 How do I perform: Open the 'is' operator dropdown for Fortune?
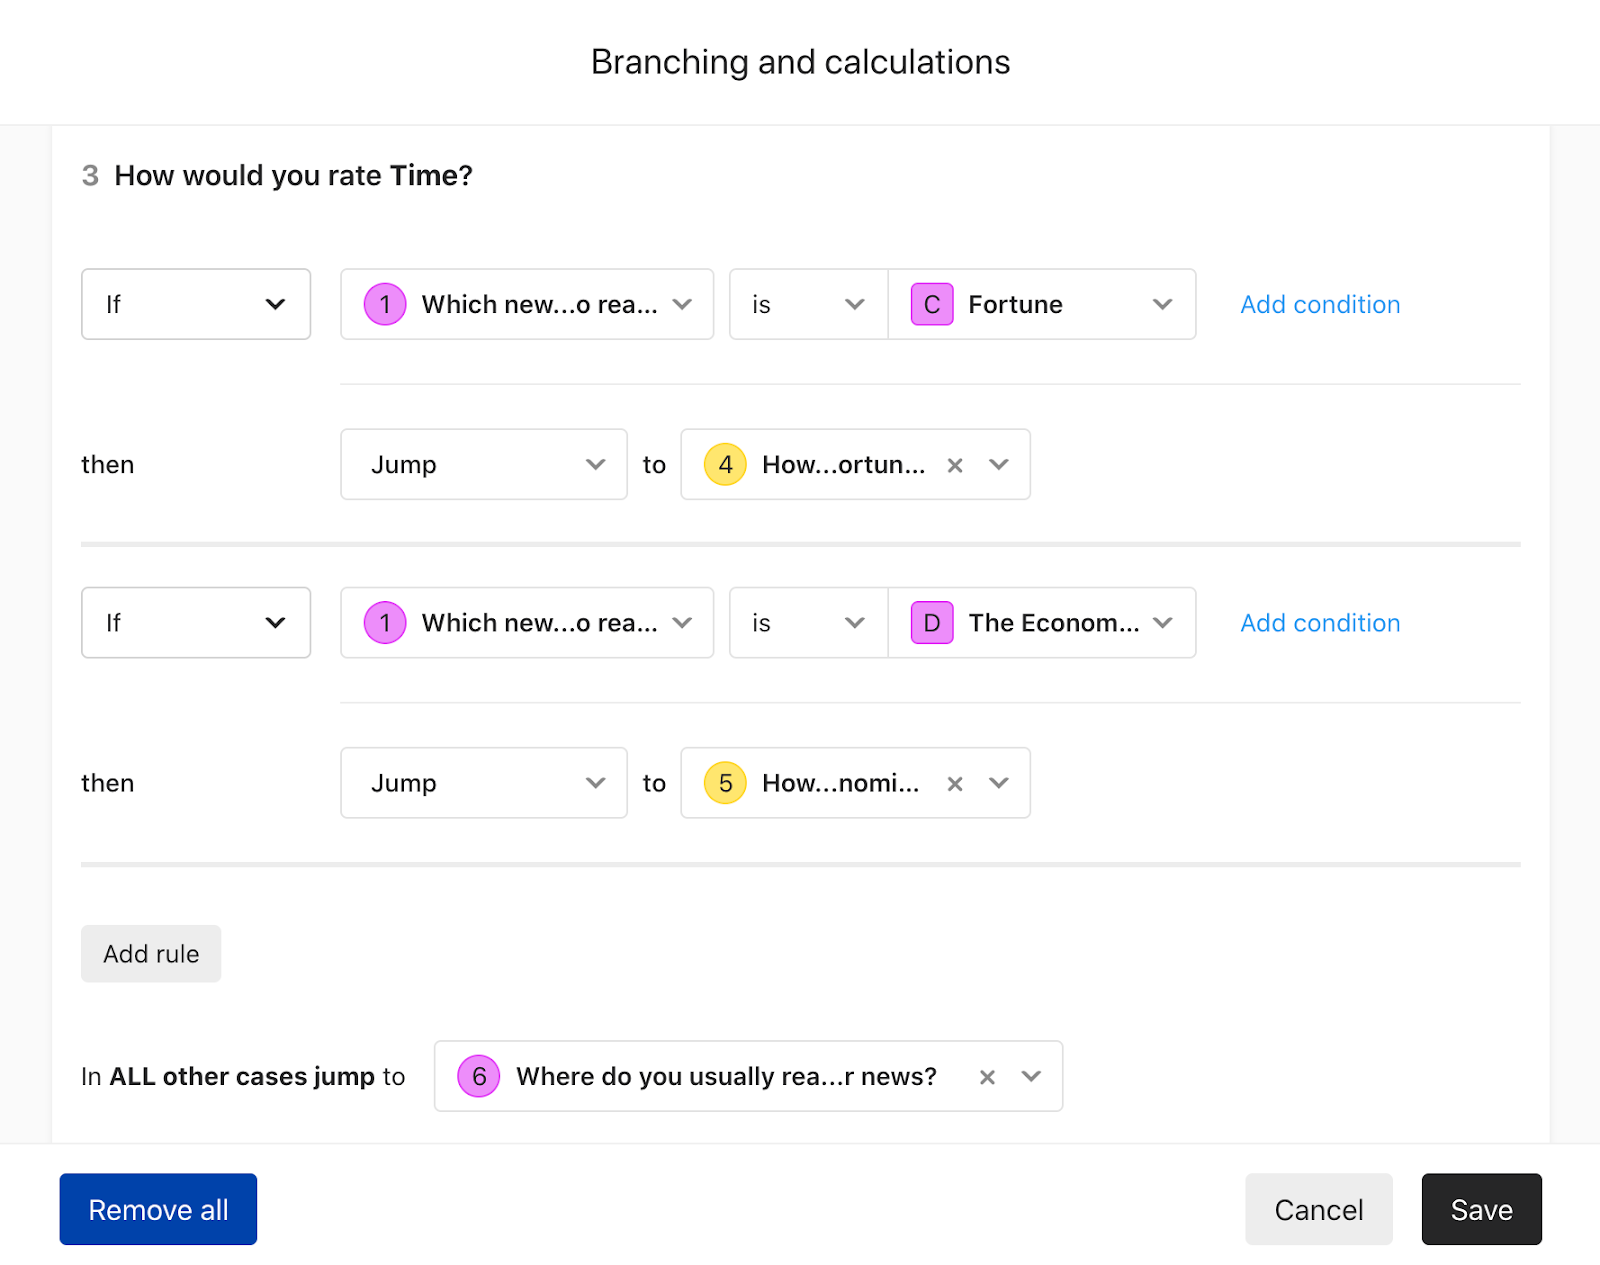point(809,304)
